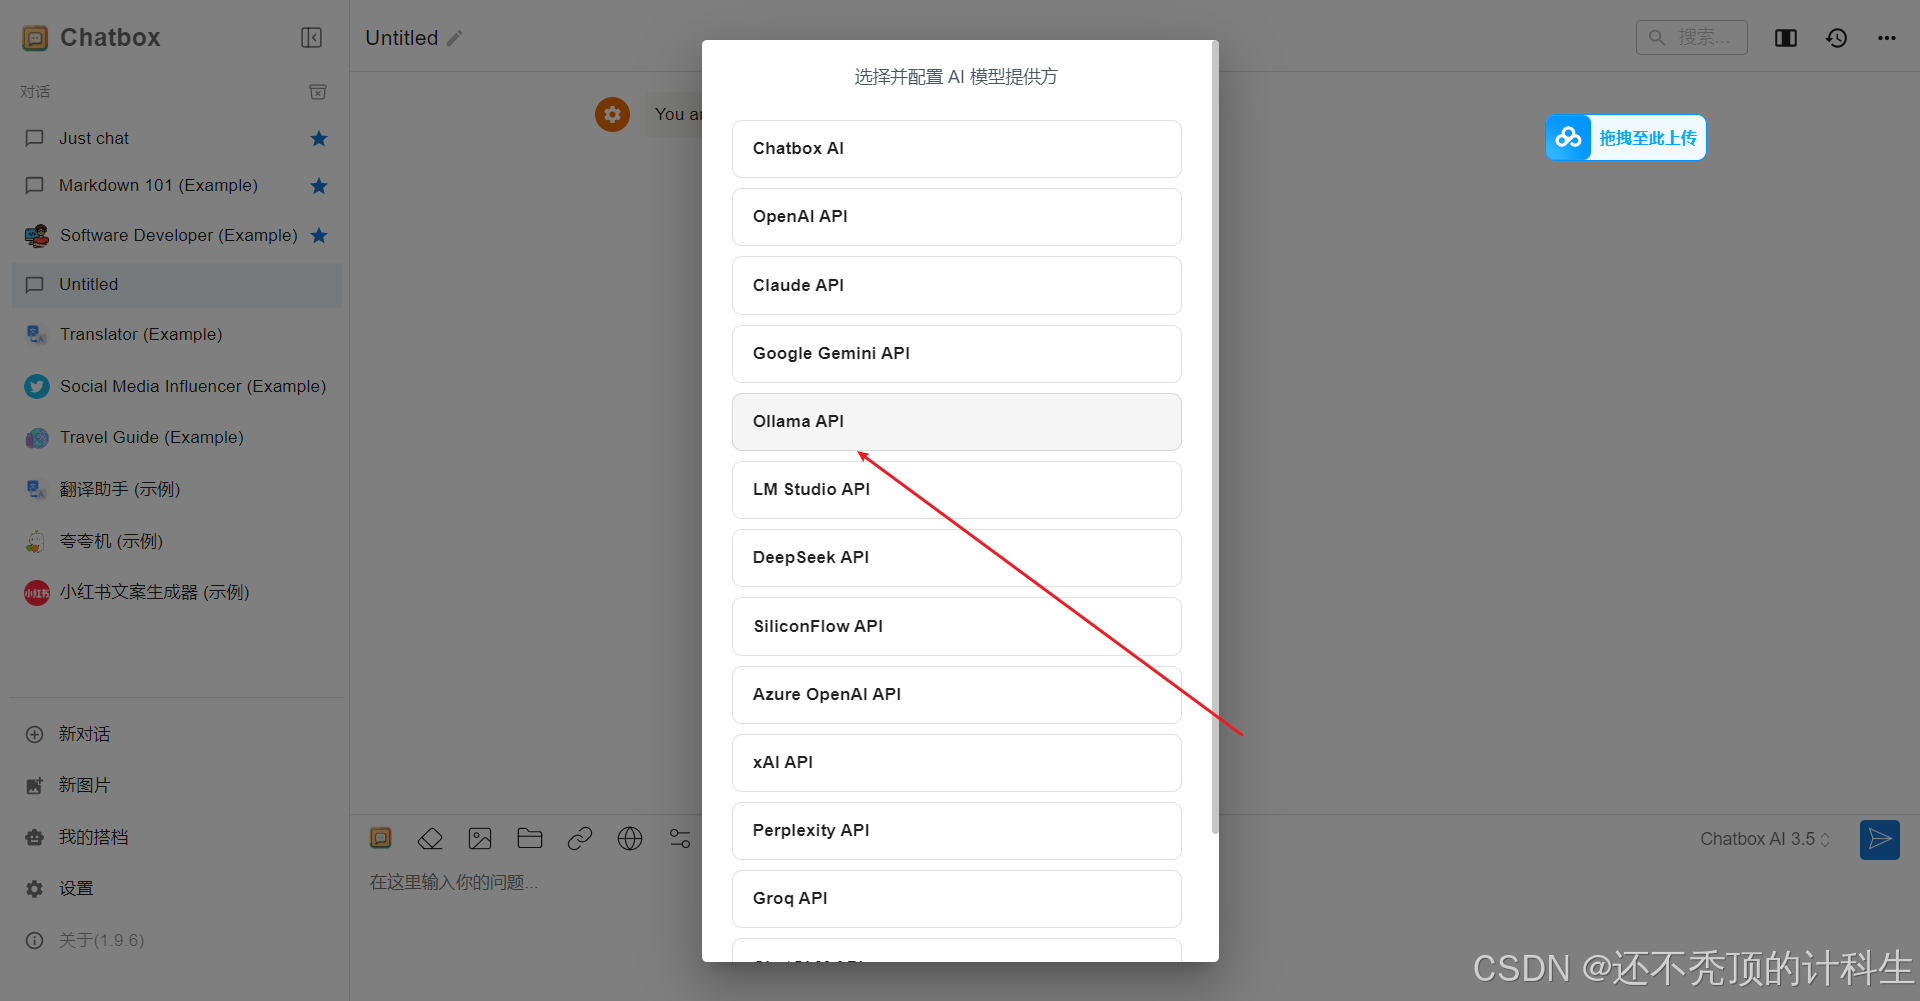Open 翻译助手 (示例) conversation
This screenshot has width=1920, height=1001.
point(177,489)
